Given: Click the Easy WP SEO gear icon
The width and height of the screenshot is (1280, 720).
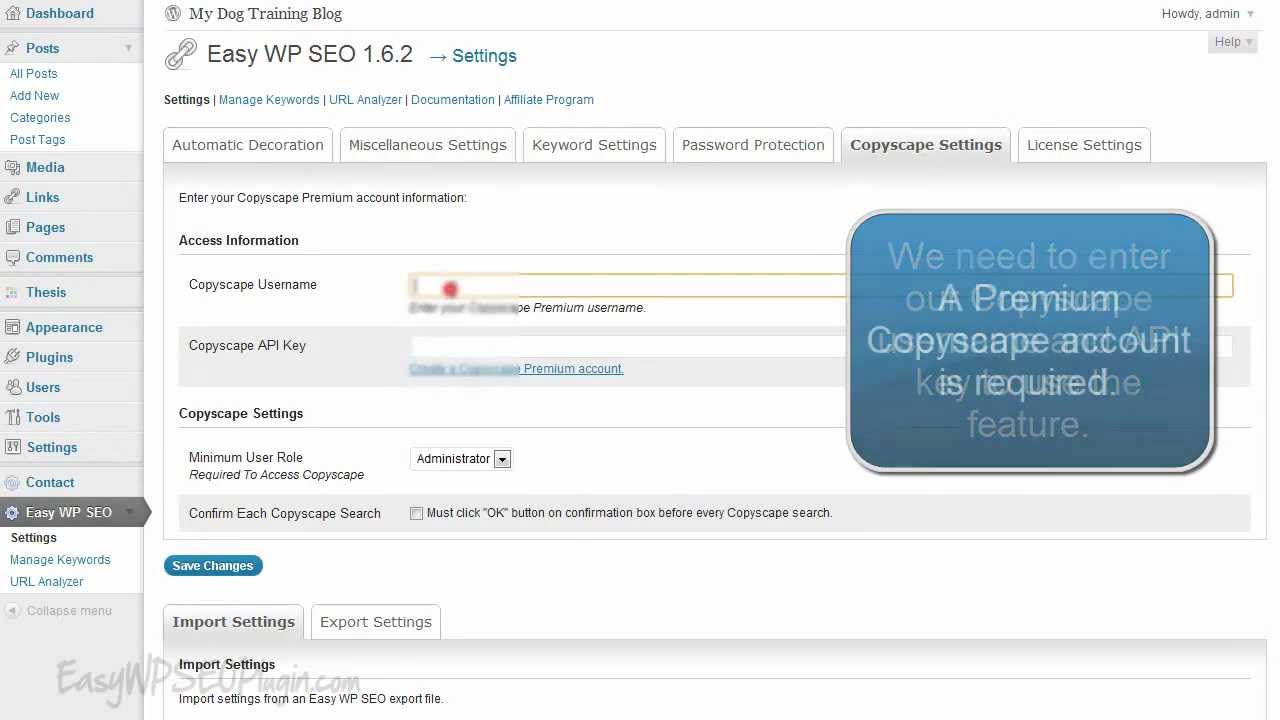Looking at the screenshot, I should (12, 512).
